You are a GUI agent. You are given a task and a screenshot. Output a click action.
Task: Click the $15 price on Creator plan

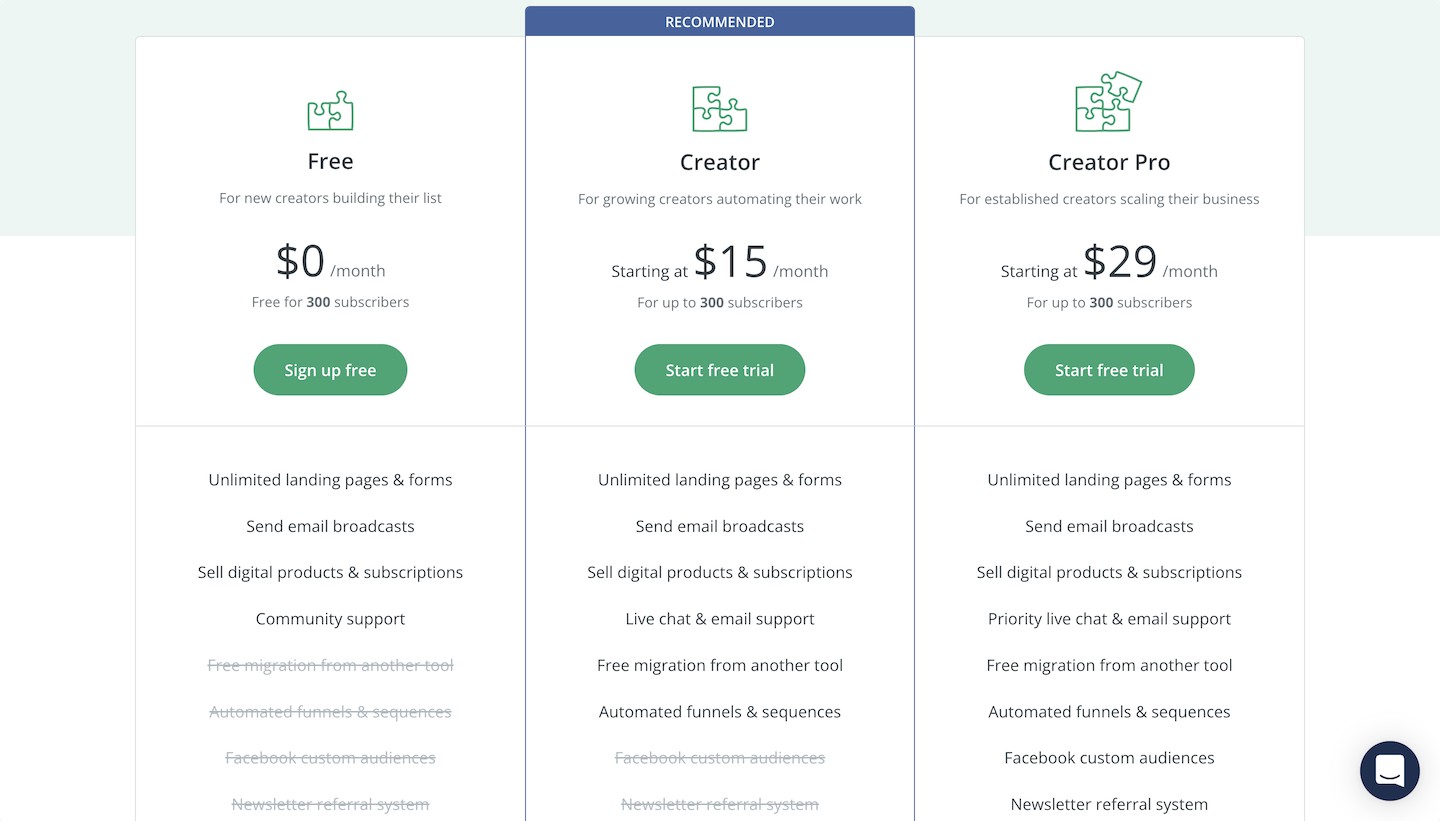pyautogui.click(x=731, y=262)
